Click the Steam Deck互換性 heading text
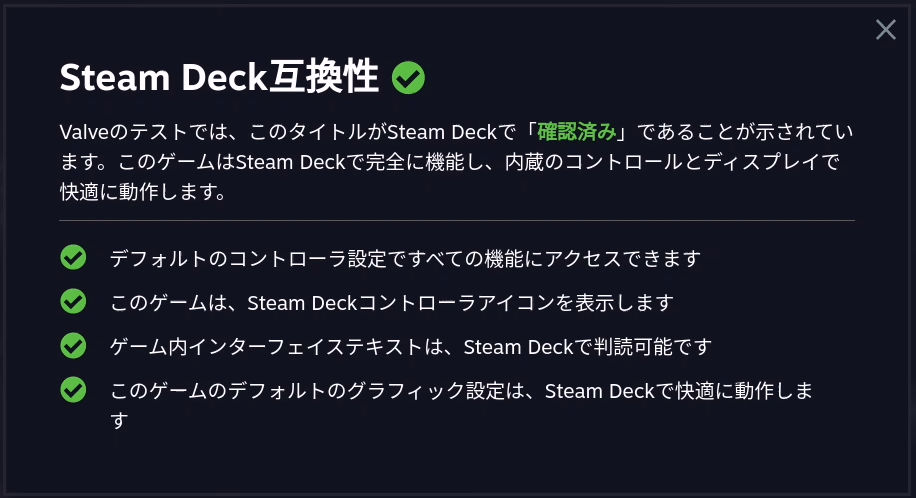 (219, 77)
